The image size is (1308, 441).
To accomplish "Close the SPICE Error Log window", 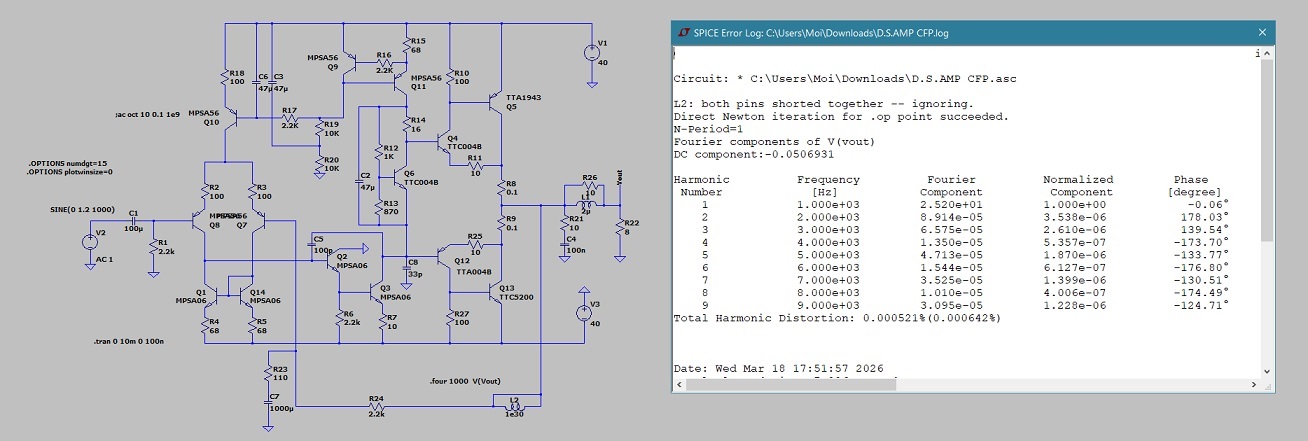I will click(1262, 33).
